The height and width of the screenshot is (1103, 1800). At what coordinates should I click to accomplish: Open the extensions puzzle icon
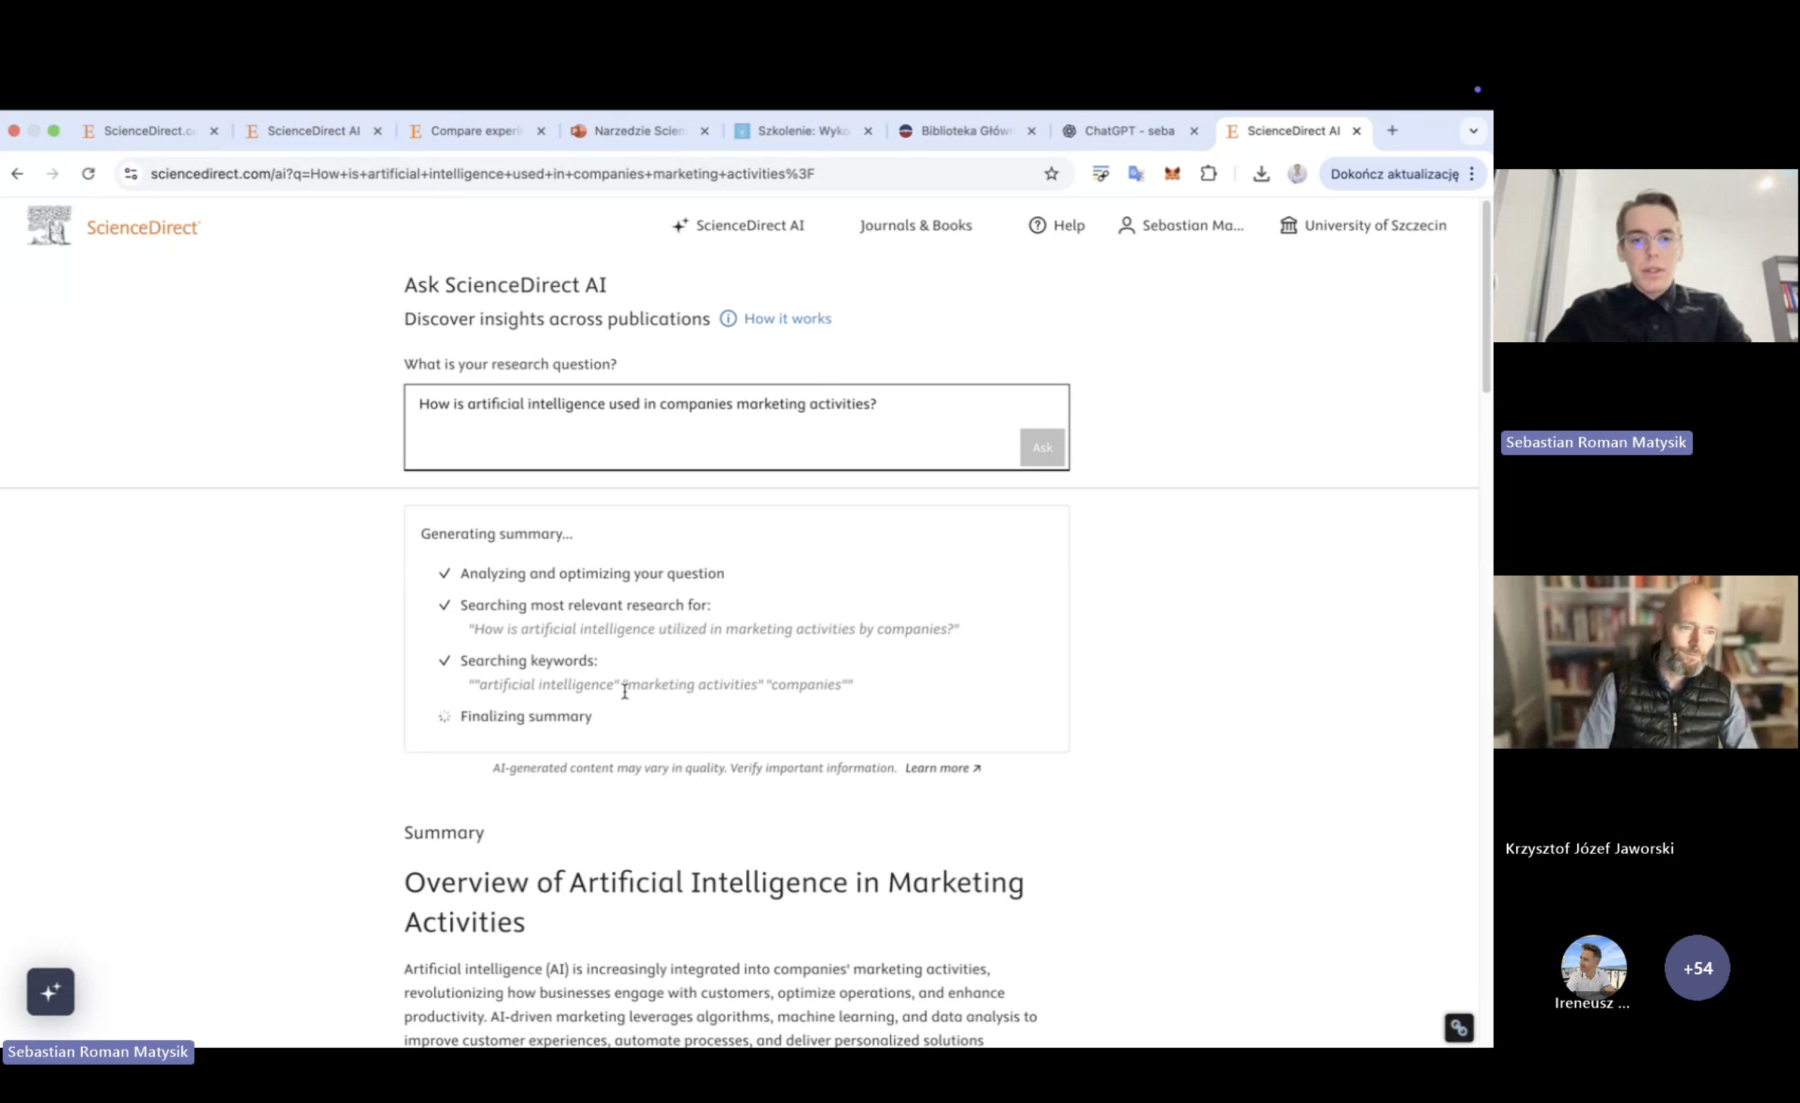pos(1208,174)
